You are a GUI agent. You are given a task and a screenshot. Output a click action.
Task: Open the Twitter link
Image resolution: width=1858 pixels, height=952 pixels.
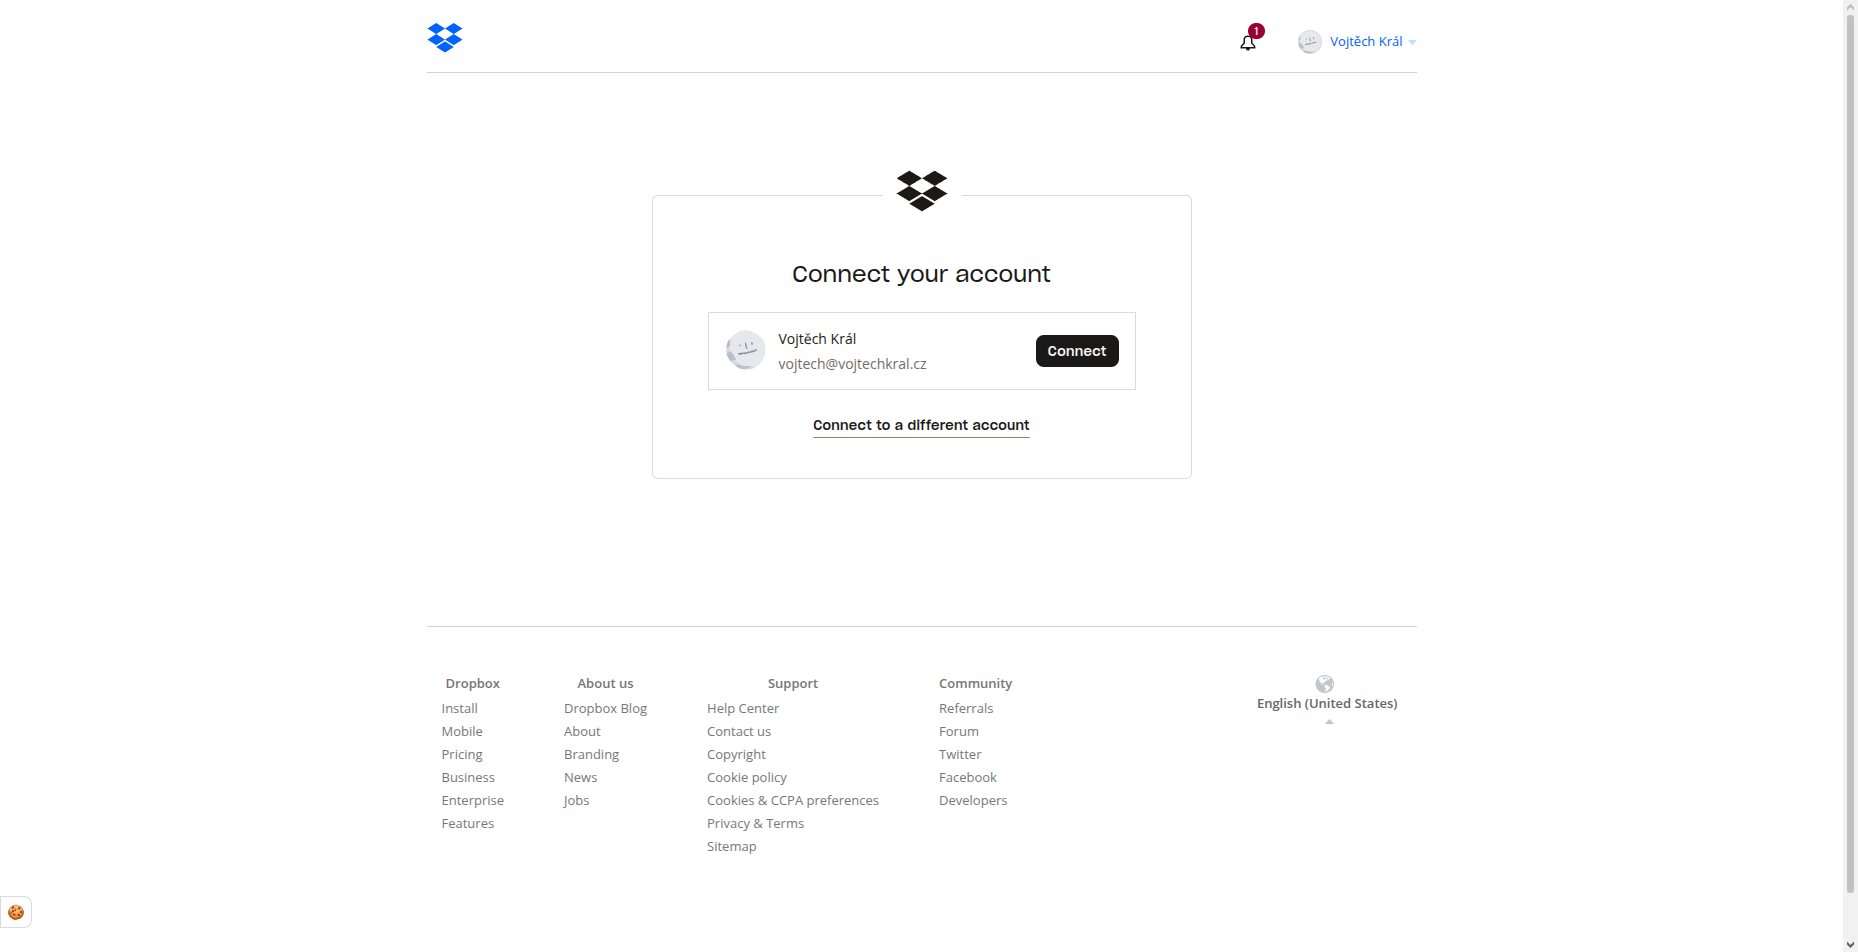click(x=960, y=754)
